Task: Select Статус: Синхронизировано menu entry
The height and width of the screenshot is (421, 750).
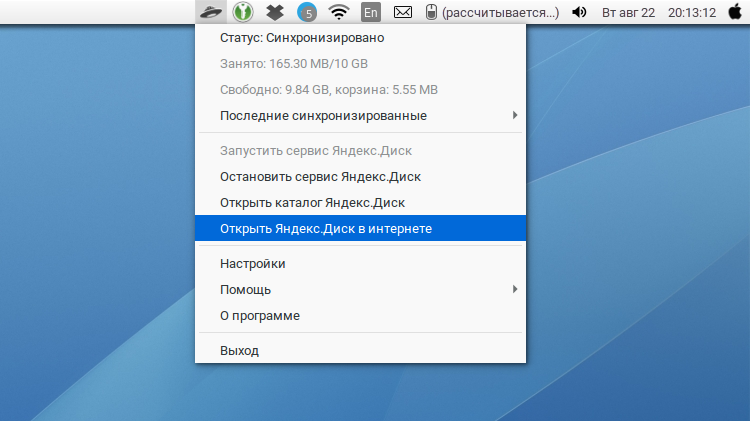Action: pos(360,38)
